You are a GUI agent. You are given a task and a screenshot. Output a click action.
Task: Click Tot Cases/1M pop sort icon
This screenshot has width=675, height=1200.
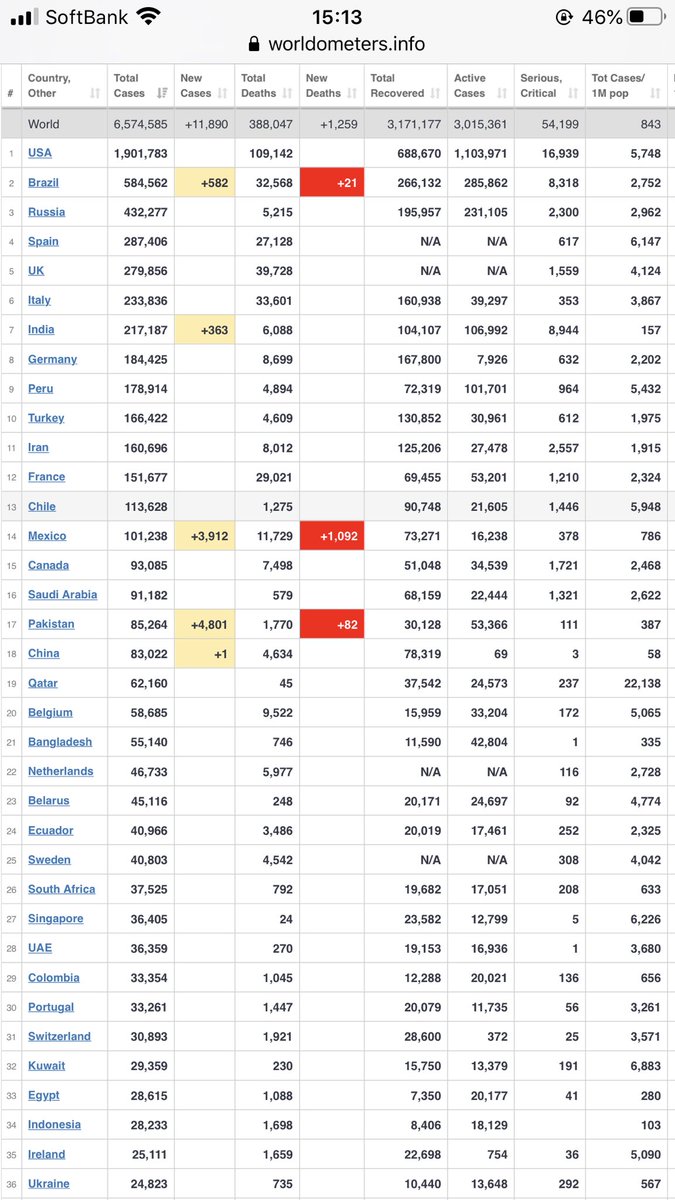coord(655,94)
